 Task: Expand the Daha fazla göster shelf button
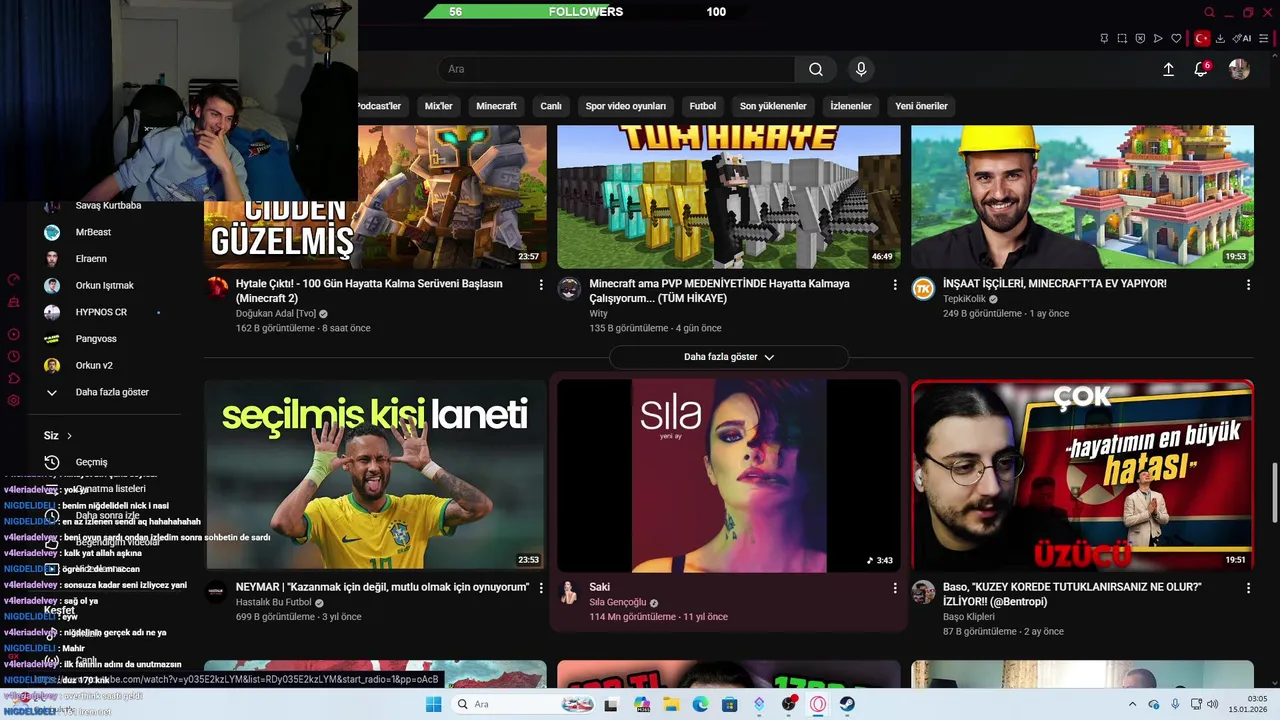tap(729, 357)
